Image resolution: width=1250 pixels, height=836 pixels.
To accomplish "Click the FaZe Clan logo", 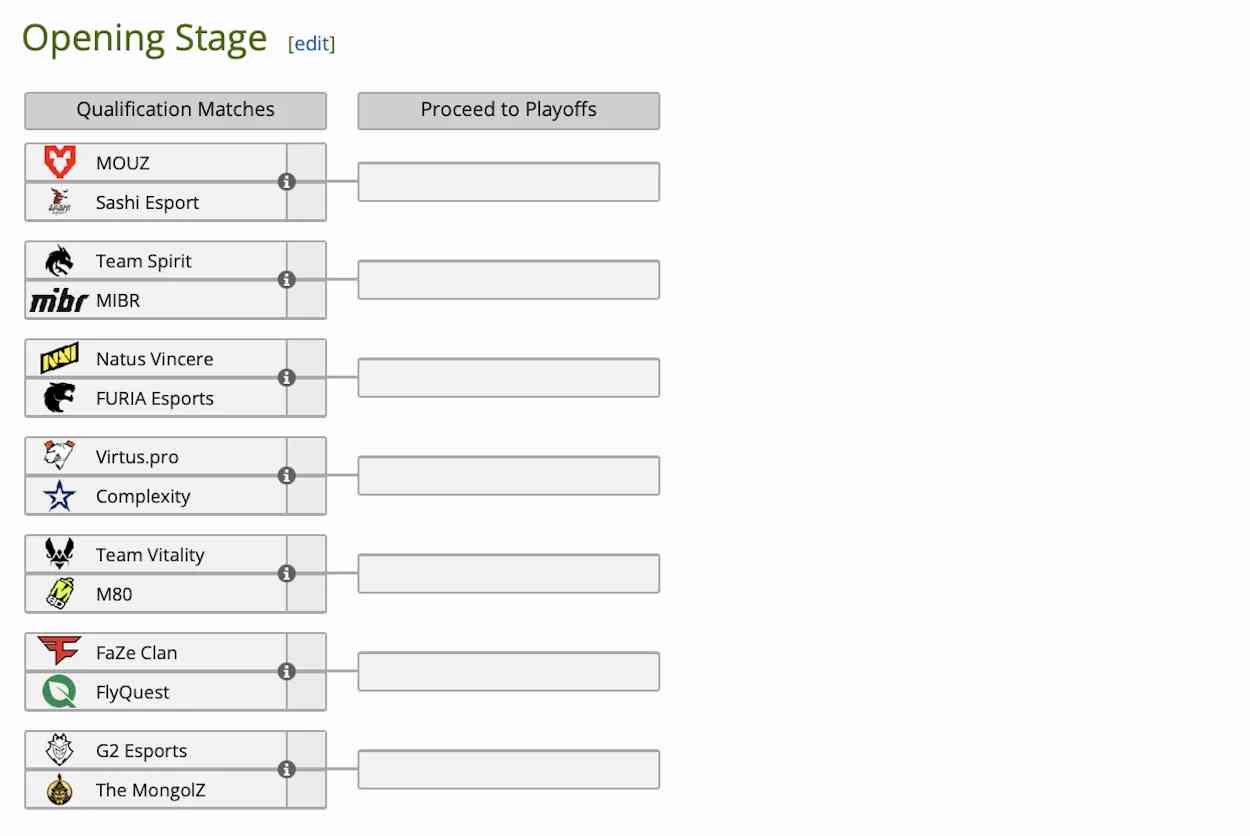I will (60, 652).
